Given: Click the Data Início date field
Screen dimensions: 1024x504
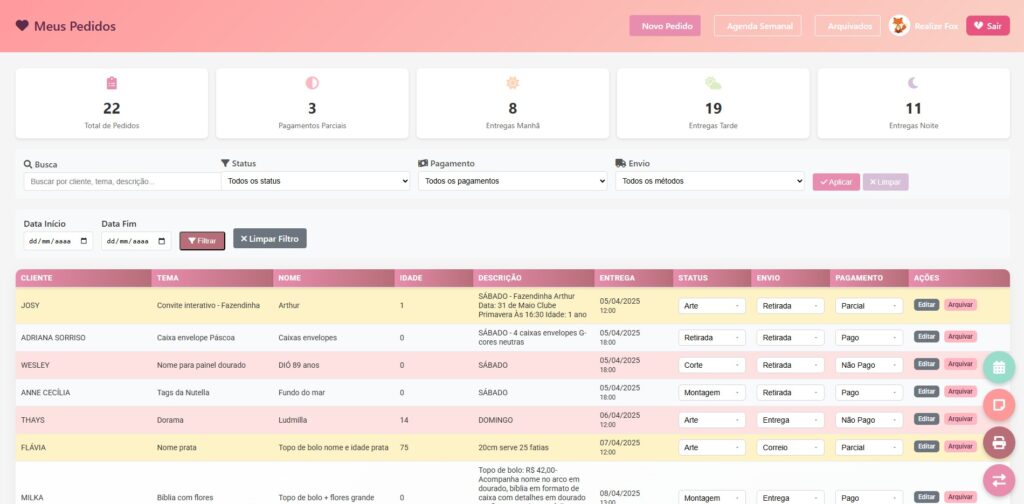Looking at the screenshot, I should coord(58,241).
